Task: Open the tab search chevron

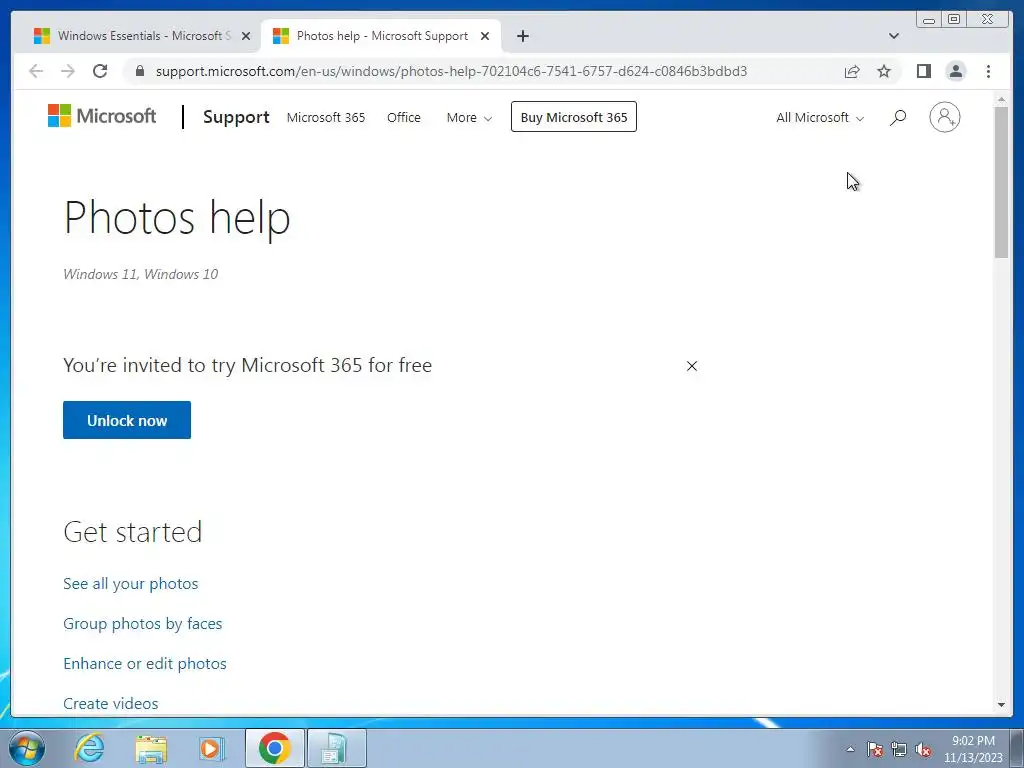Action: click(x=893, y=36)
